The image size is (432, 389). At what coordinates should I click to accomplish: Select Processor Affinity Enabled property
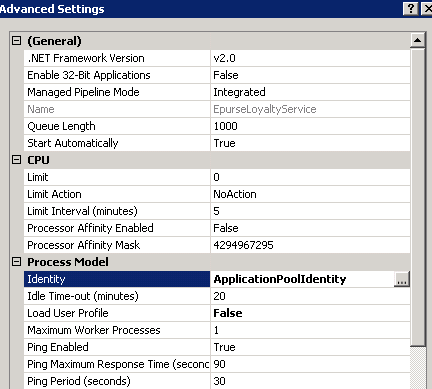117,228
